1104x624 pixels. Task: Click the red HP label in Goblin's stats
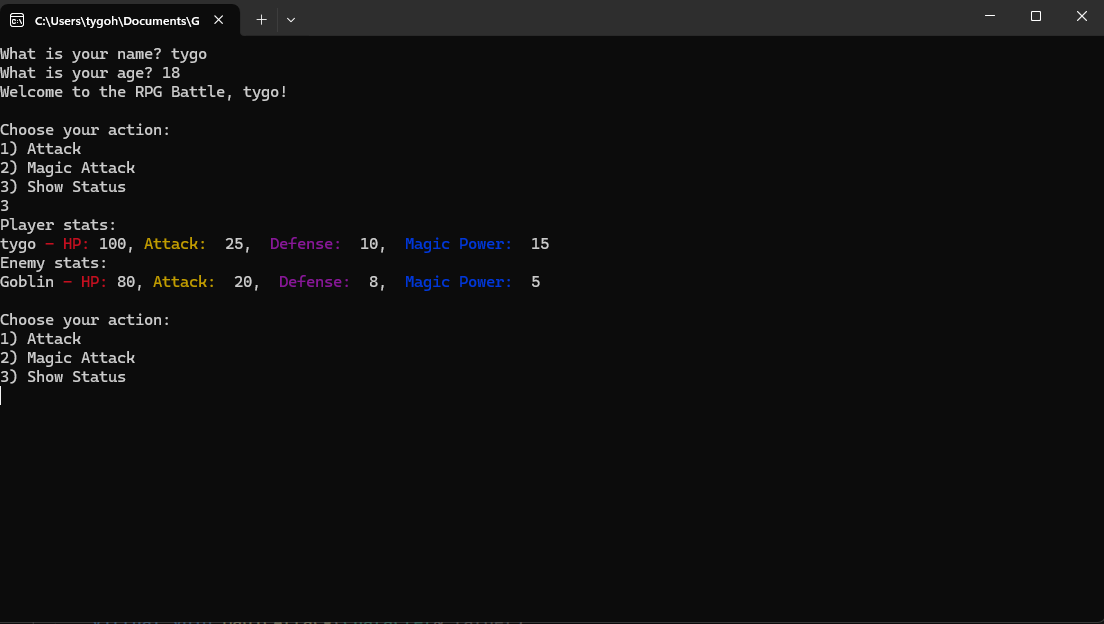click(x=94, y=282)
